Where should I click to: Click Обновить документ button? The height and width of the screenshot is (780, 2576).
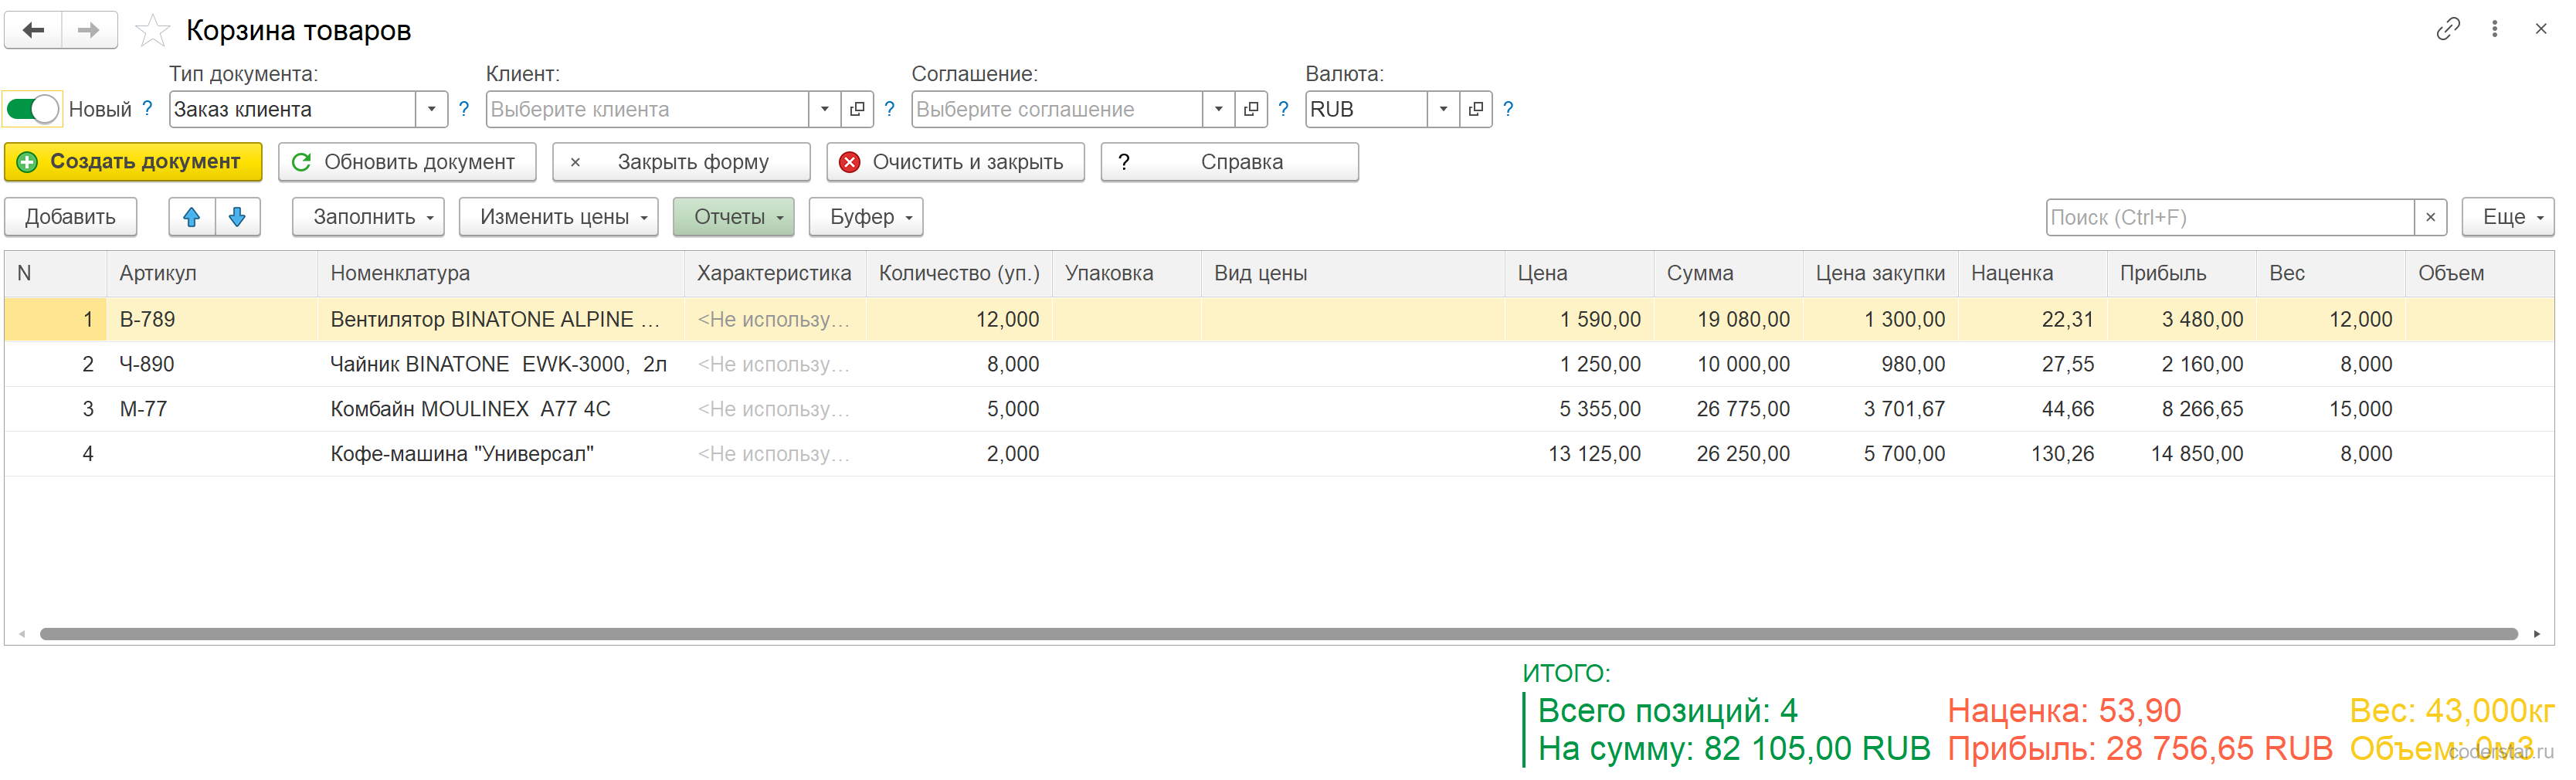[x=407, y=162]
